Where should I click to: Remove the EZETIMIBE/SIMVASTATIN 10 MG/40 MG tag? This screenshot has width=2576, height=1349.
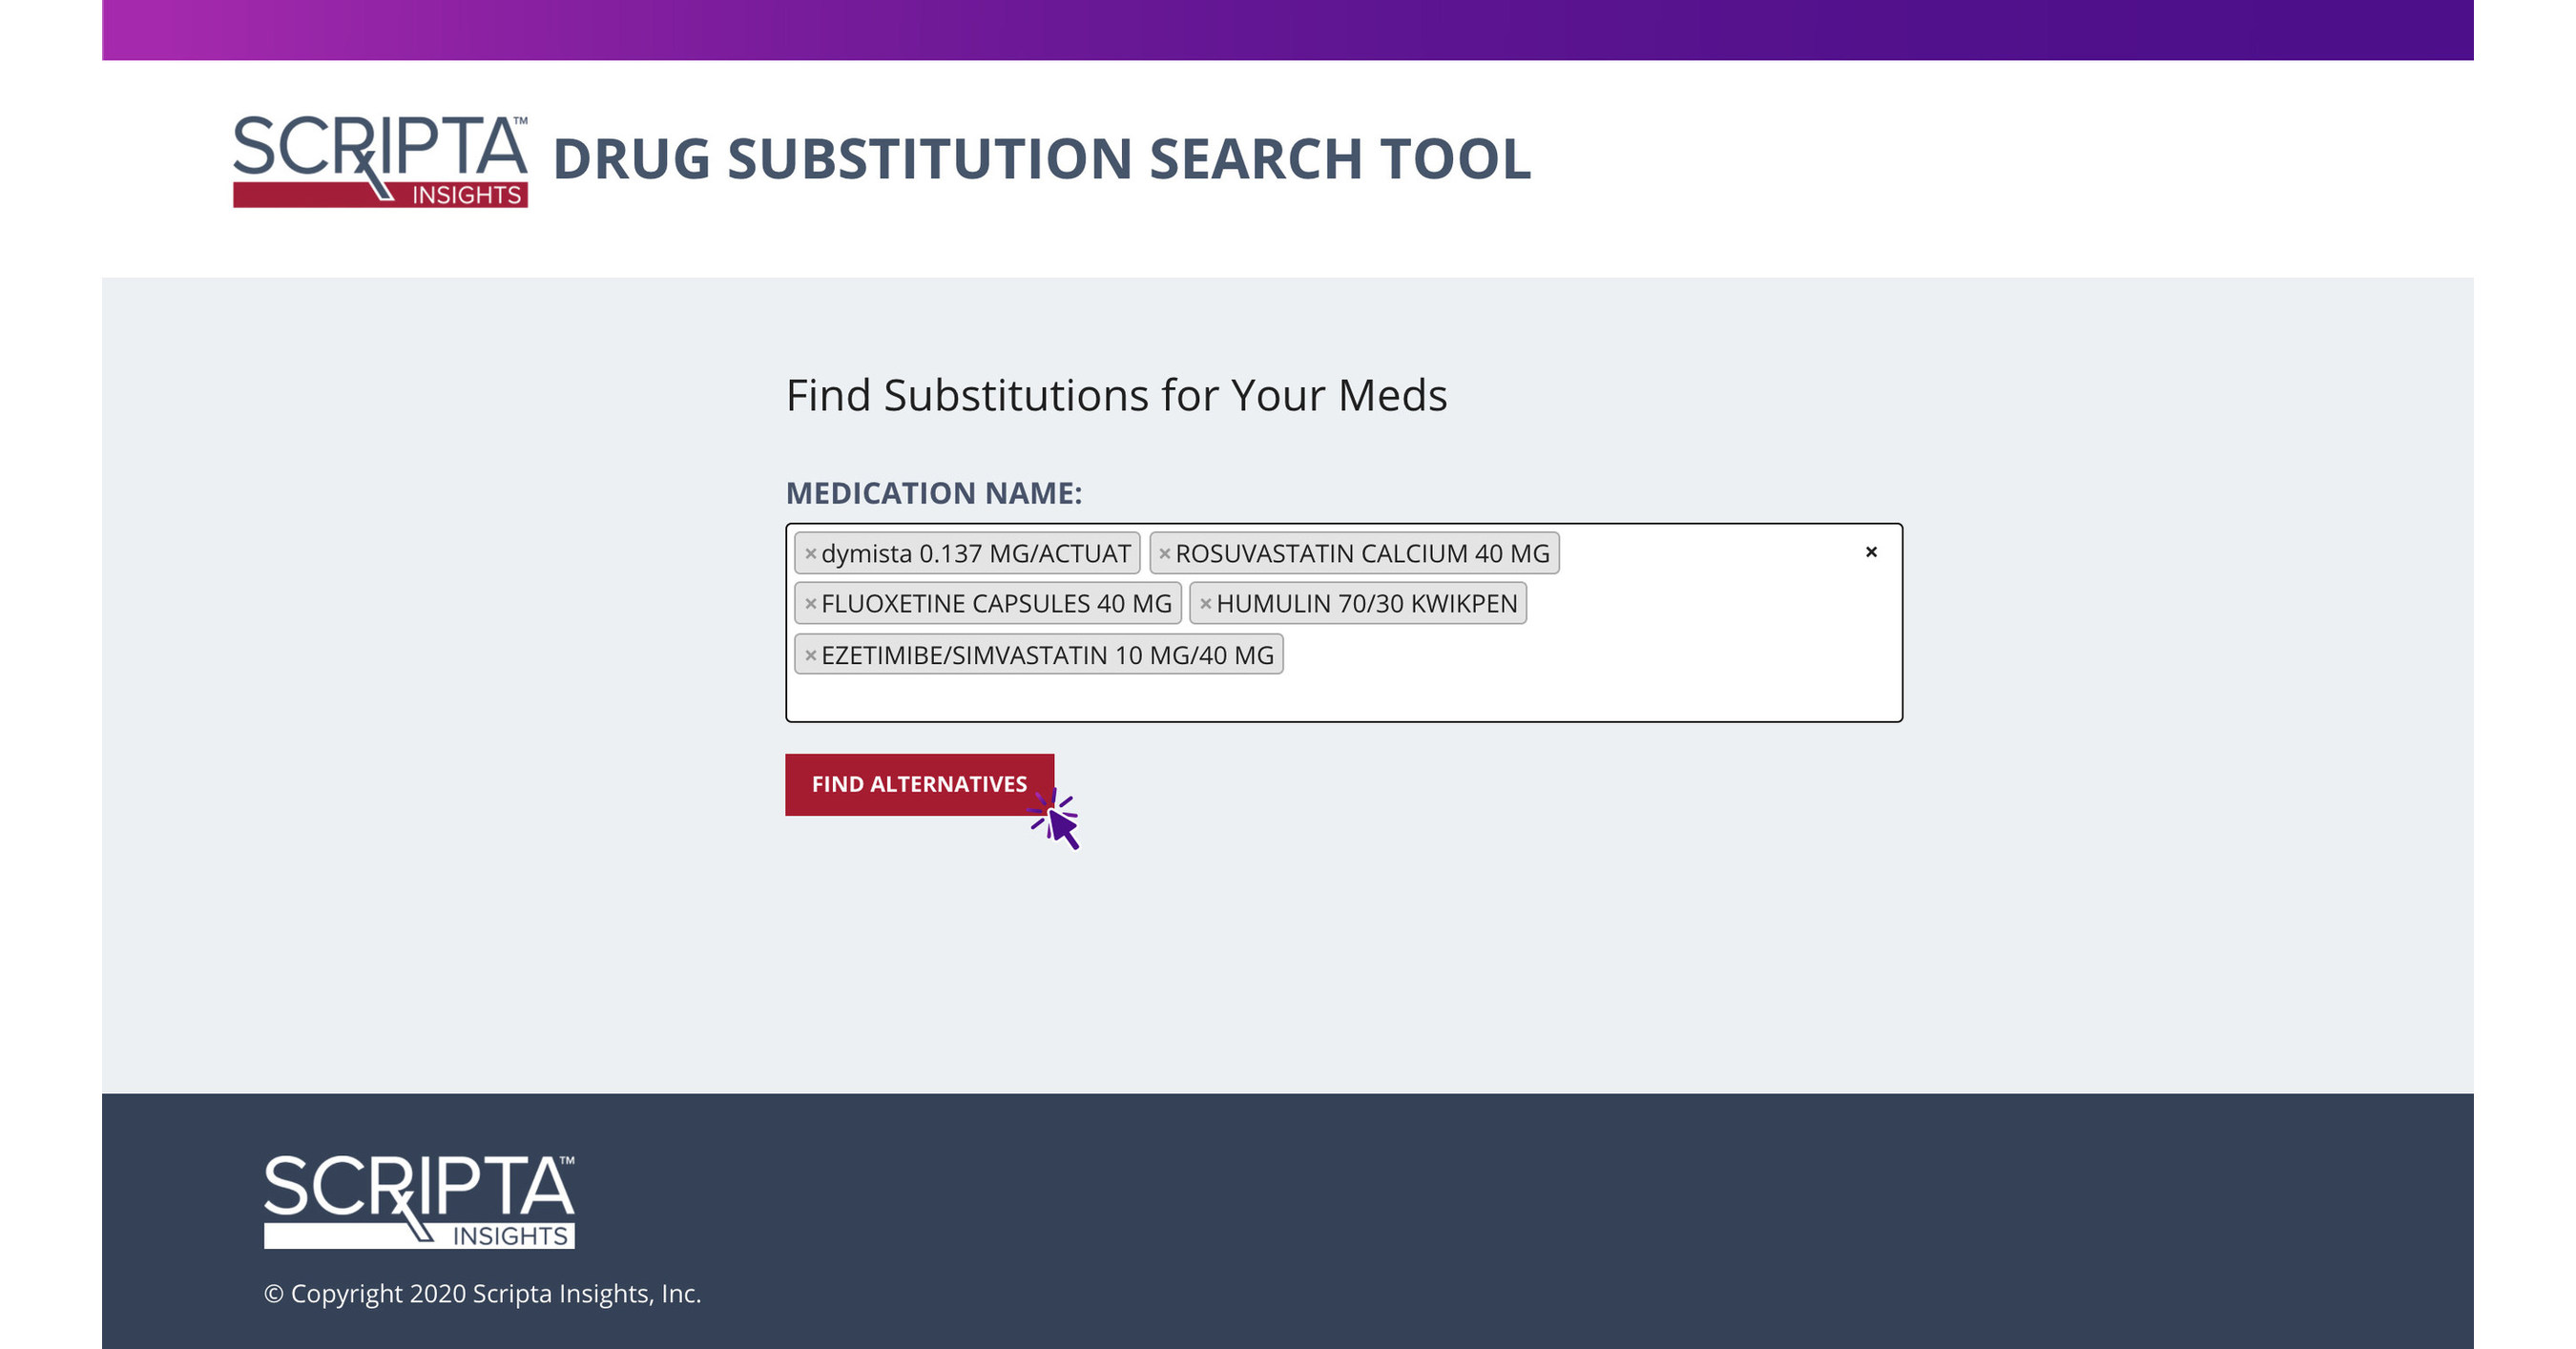810,655
